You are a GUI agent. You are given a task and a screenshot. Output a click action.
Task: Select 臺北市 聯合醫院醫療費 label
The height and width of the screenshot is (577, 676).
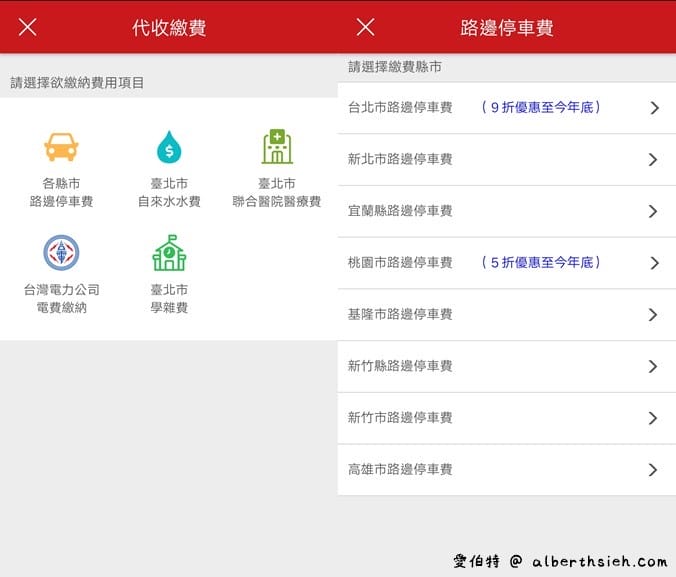pyautogui.click(x=277, y=192)
